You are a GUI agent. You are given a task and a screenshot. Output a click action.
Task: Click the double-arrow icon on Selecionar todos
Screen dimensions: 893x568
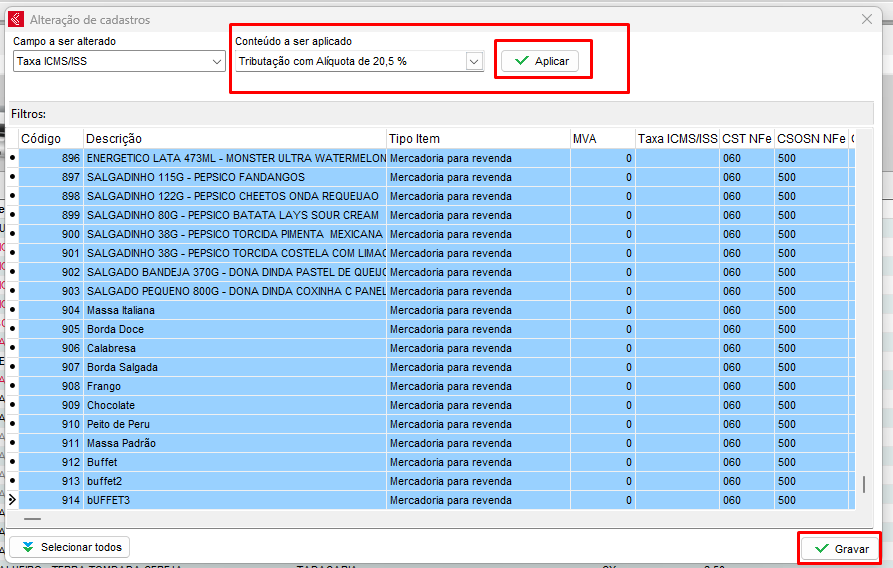click(28, 547)
